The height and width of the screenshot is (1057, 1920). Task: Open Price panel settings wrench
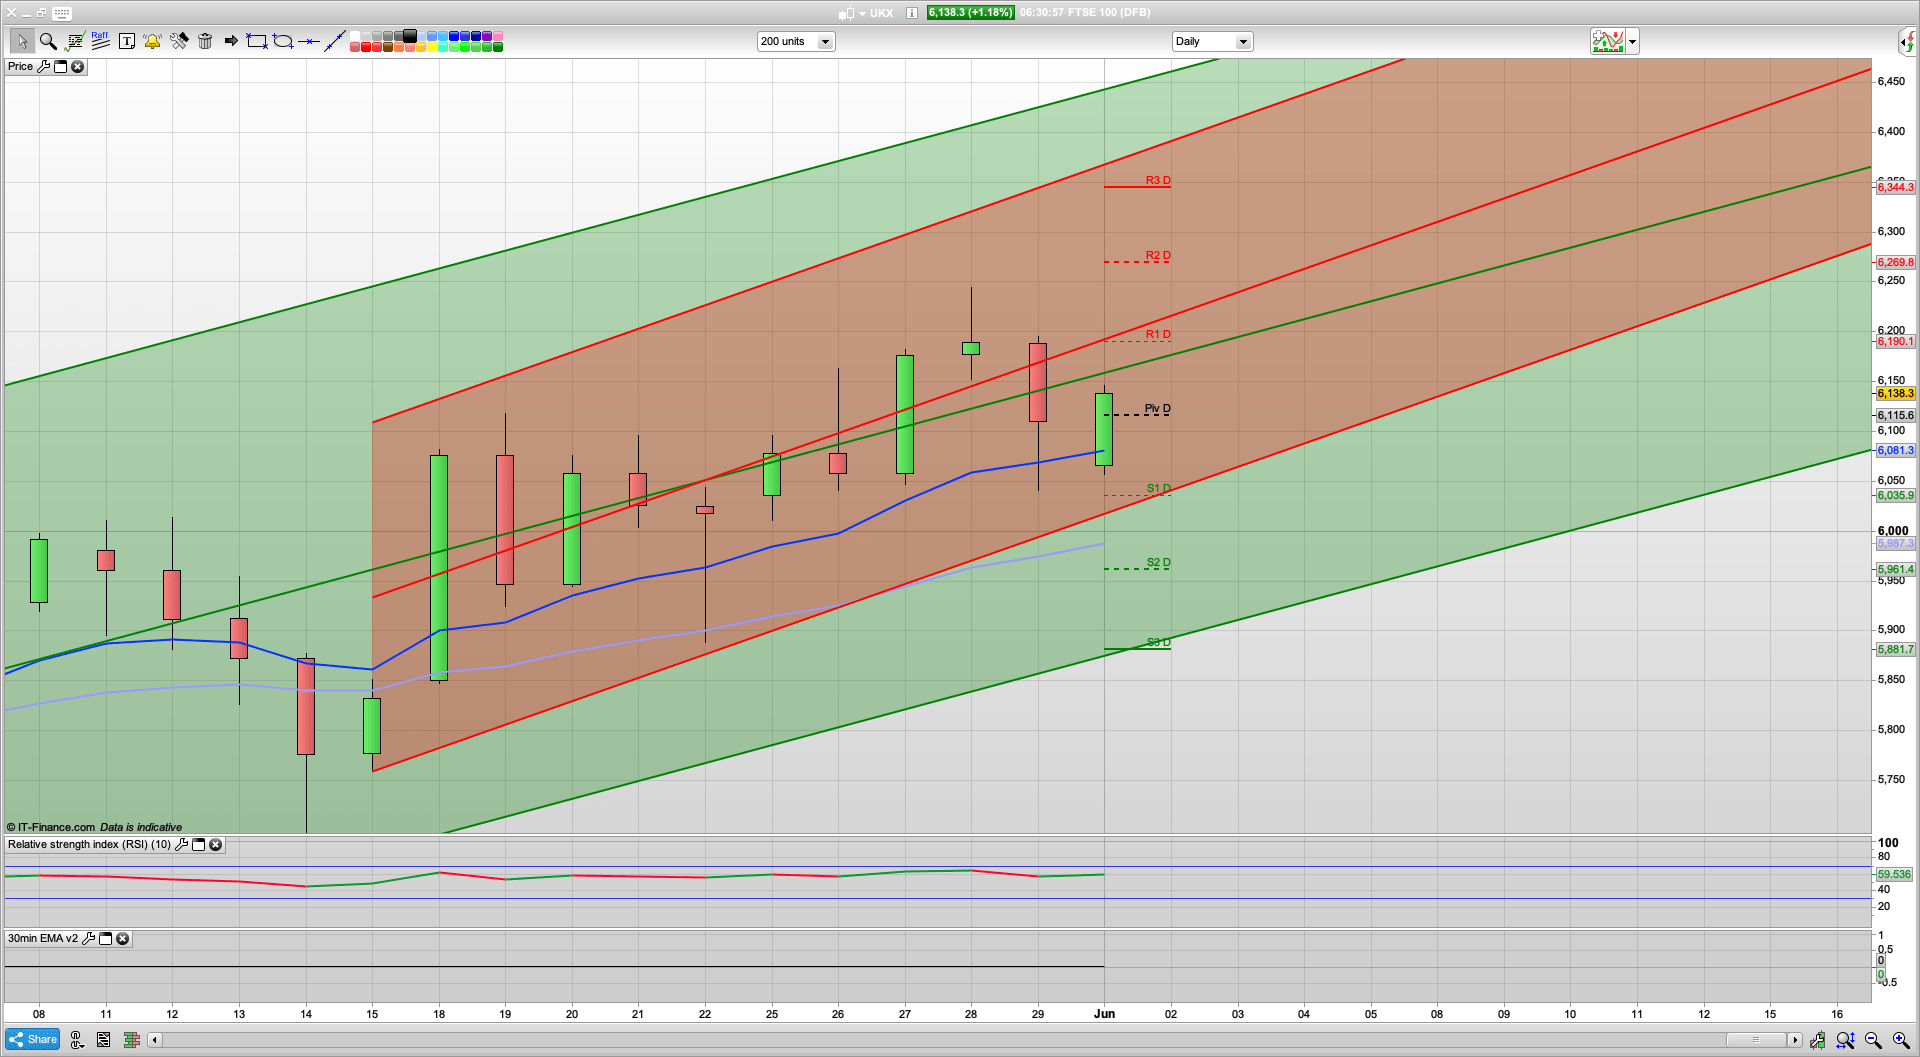coord(44,67)
